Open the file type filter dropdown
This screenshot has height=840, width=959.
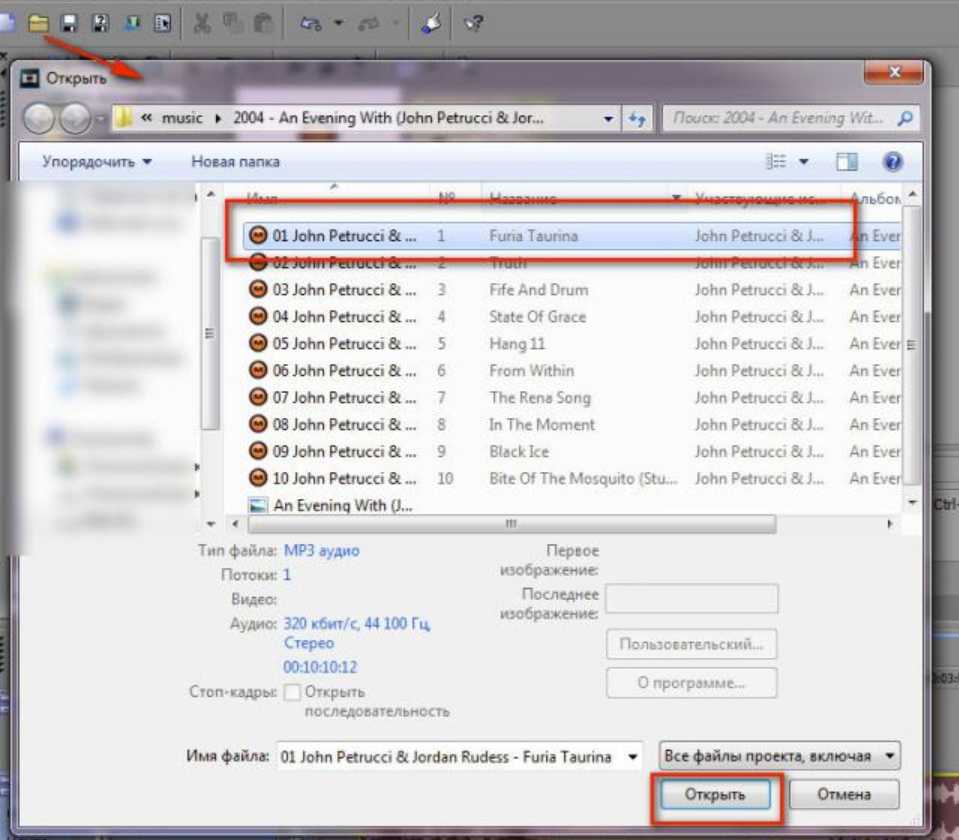click(780, 756)
